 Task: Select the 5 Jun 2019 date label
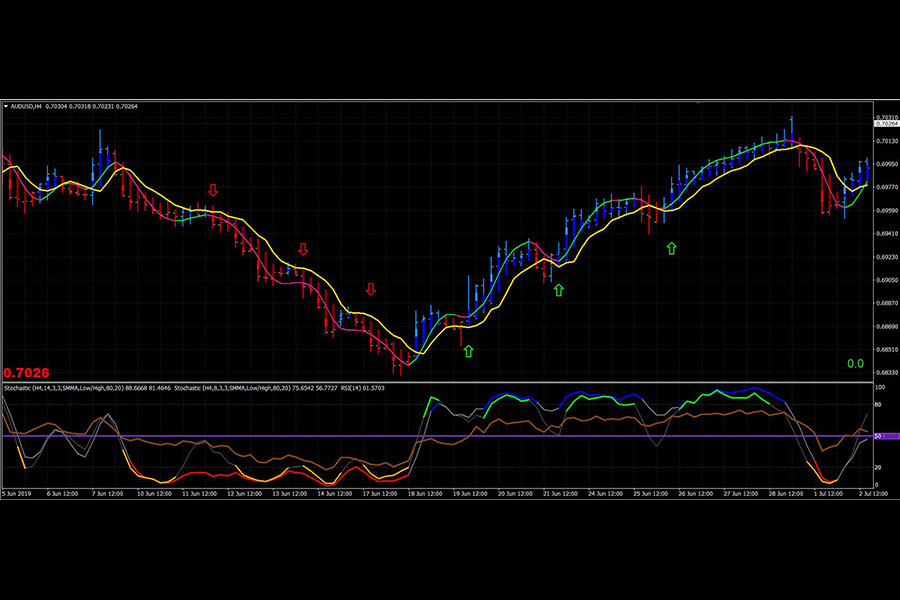pyautogui.click(x=17, y=493)
